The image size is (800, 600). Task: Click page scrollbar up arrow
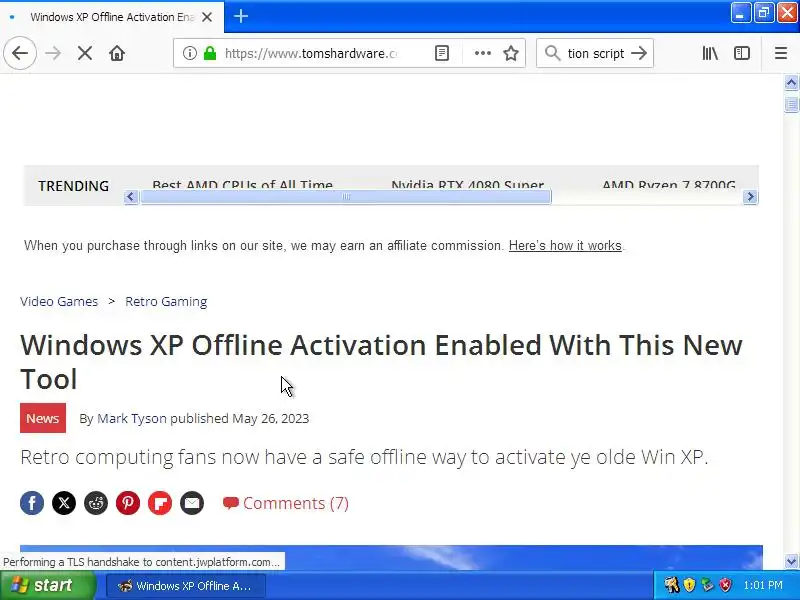(x=791, y=82)
